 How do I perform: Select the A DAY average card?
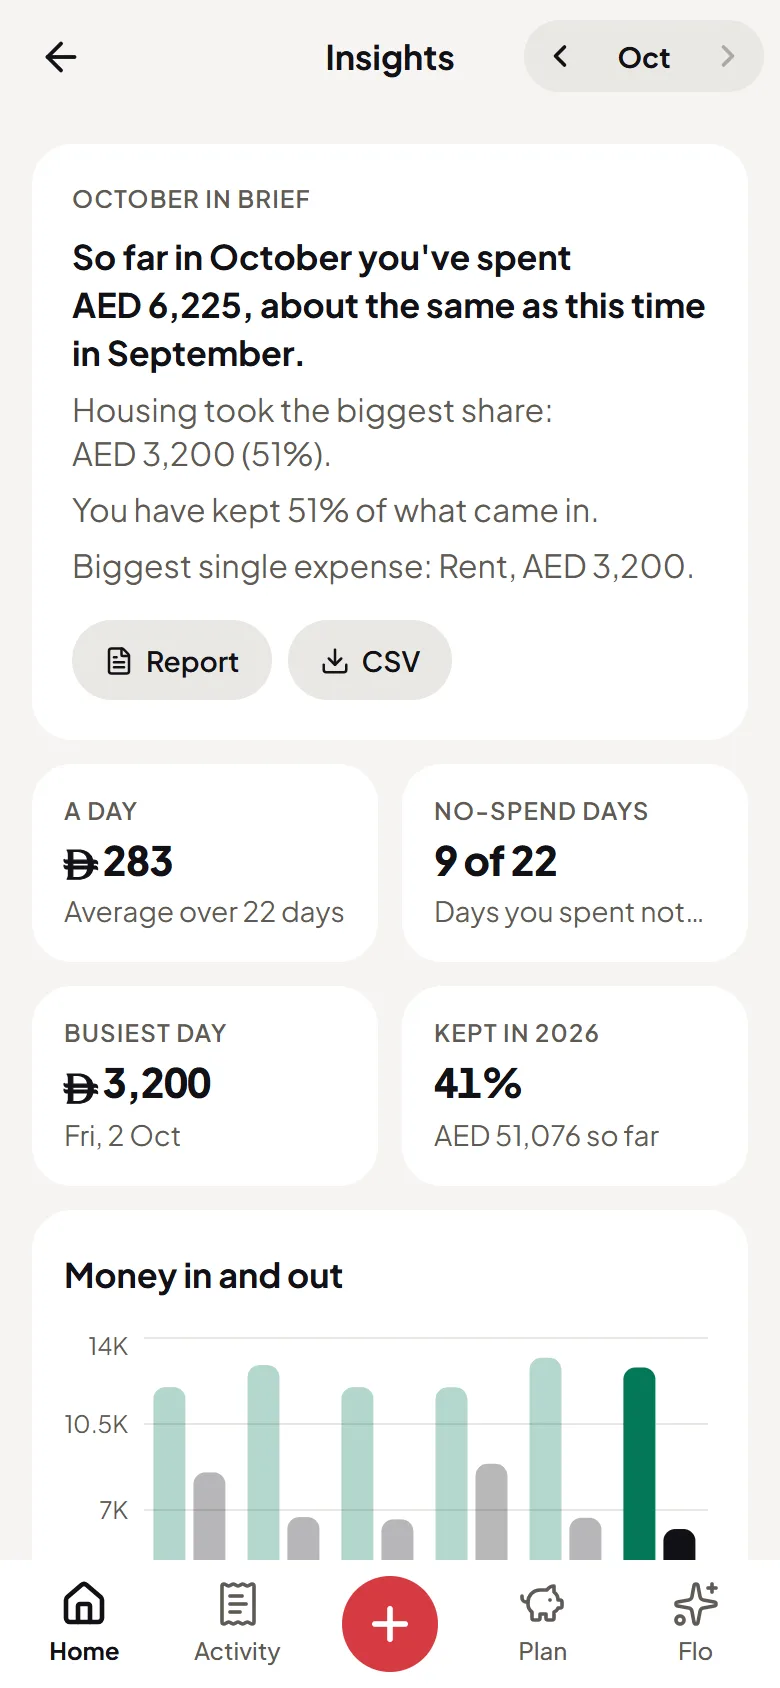pos(205,863)
